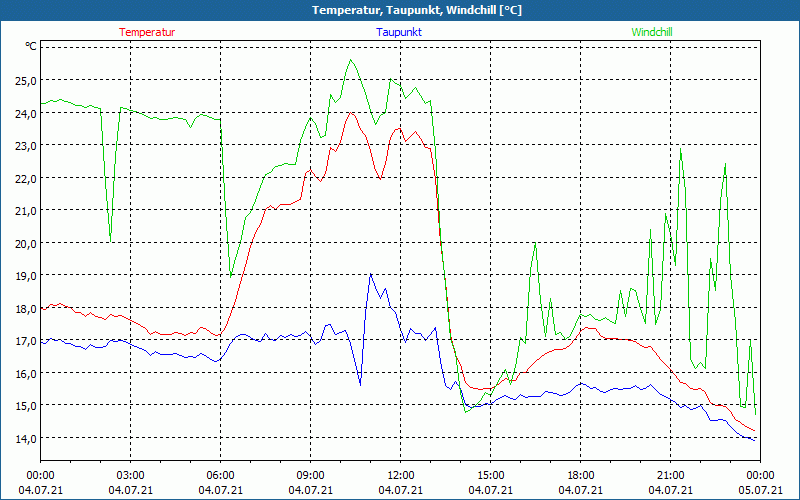Click the 17,0 y-axis value

coord(27,341)
